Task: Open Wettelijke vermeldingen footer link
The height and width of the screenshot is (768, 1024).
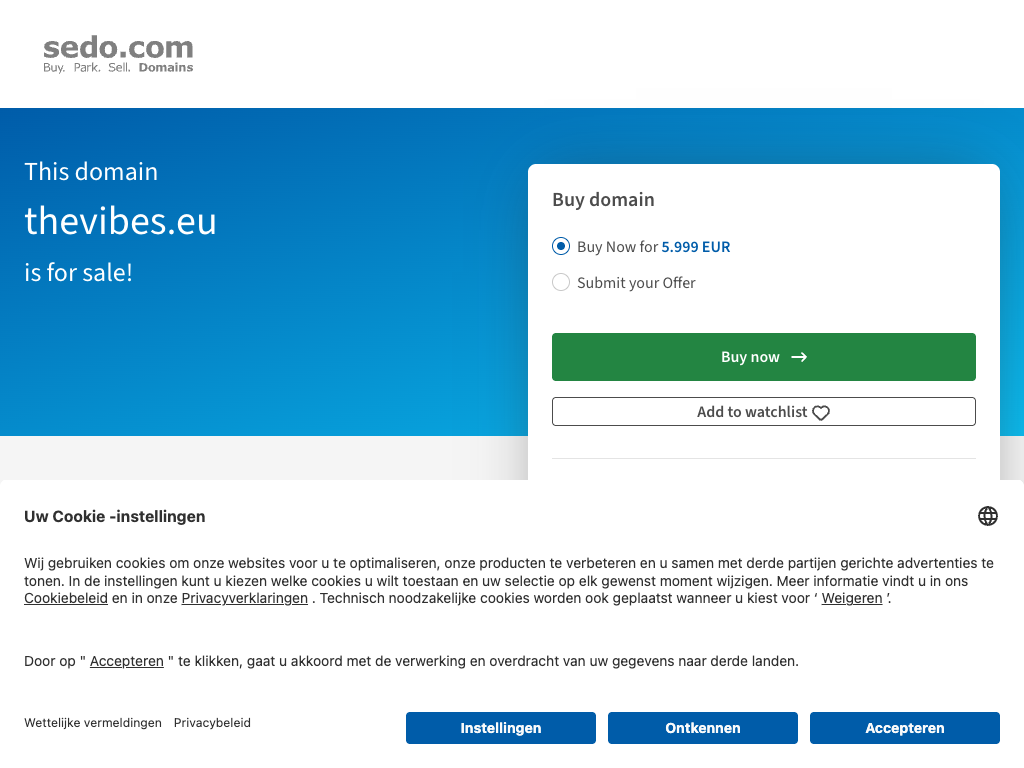Action: click(x=93, y=723)
